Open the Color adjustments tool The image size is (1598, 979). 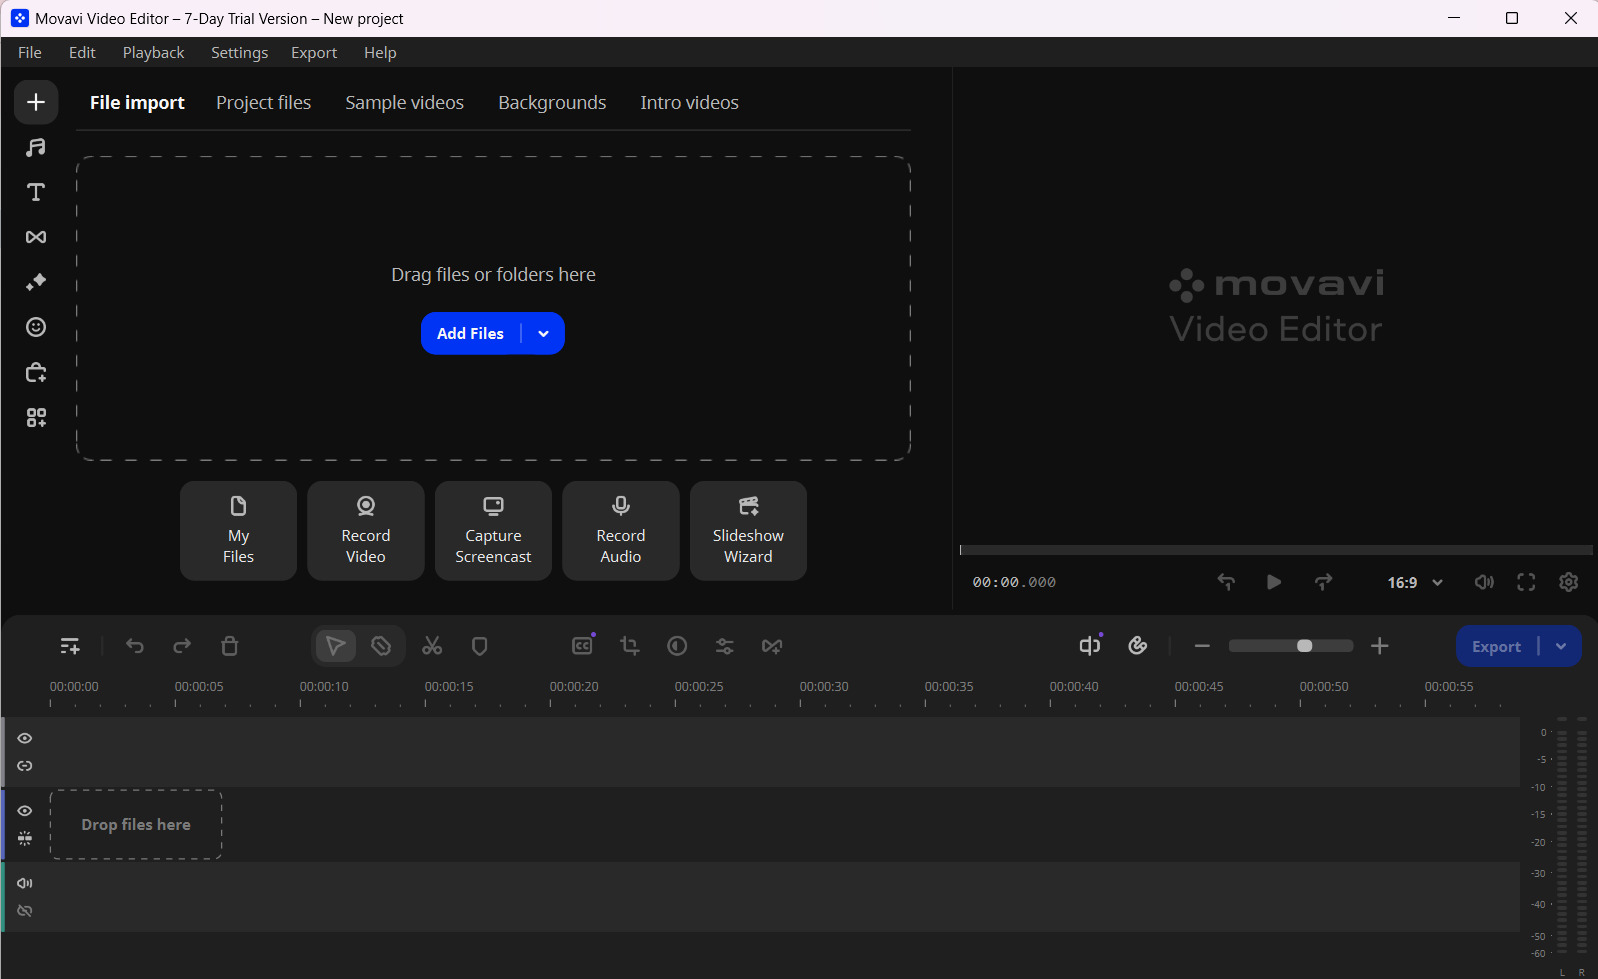coord(677,646)
